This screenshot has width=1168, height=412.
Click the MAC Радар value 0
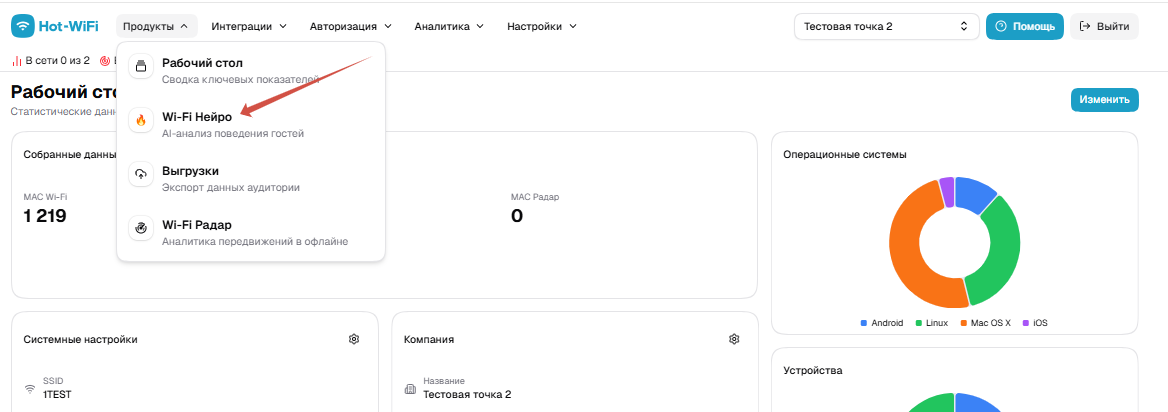tap(516, 216)
